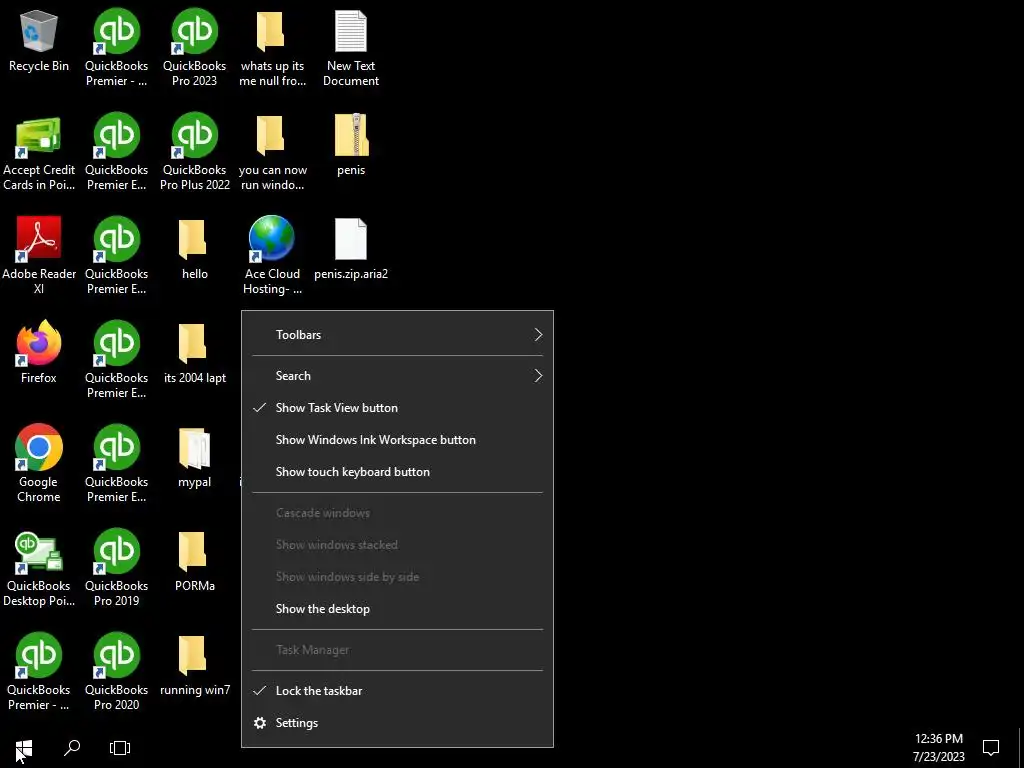Click the Toolbars menu label
This screenshot has height=768, width=1024.
click(298, 334)
